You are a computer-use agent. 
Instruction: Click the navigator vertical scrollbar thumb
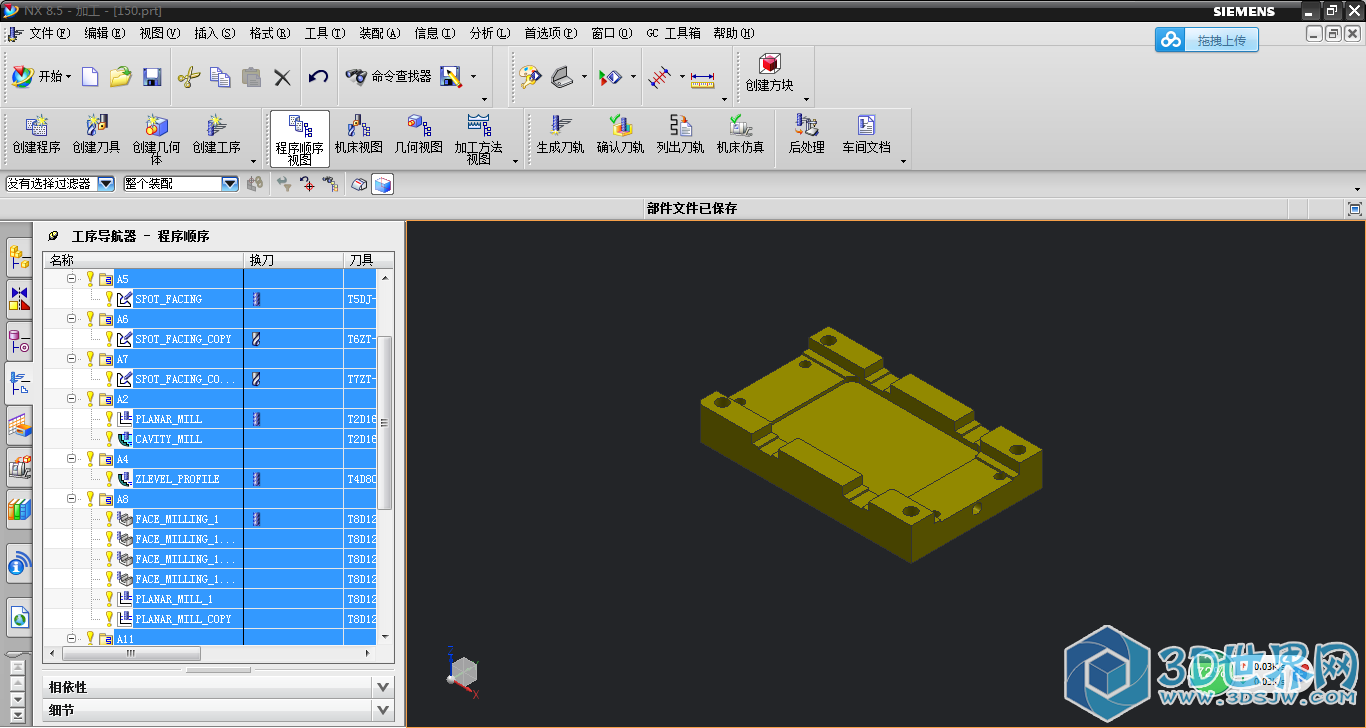tap(384, 422)
